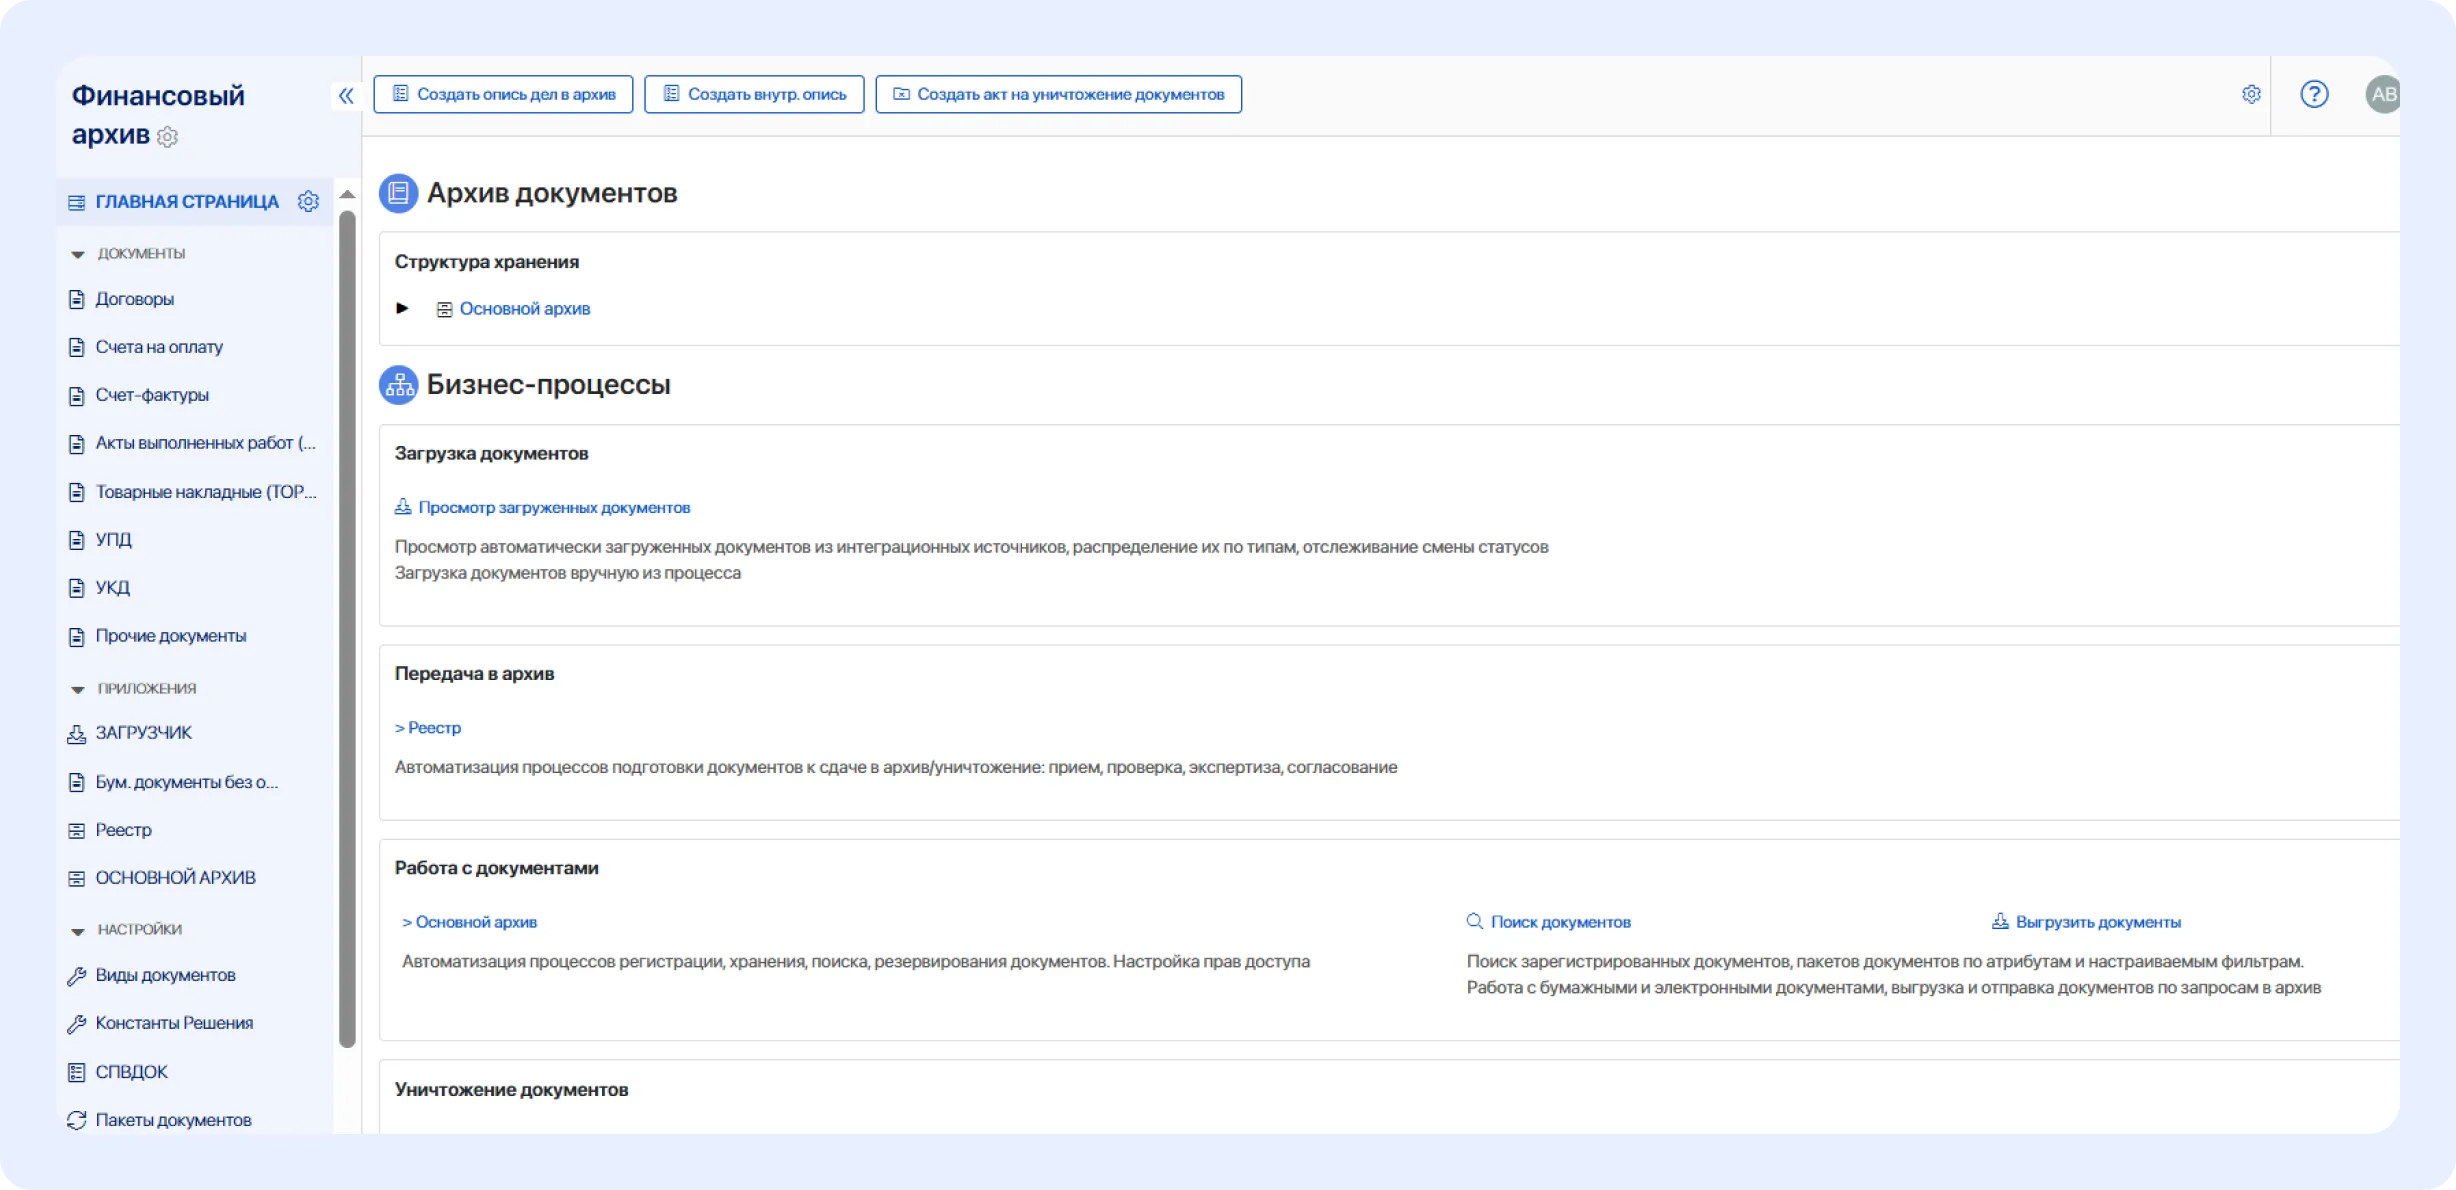Open Пакеты документов sidebar item
This screenshot has height=1190, width=2456.
tap(173, 1121)
